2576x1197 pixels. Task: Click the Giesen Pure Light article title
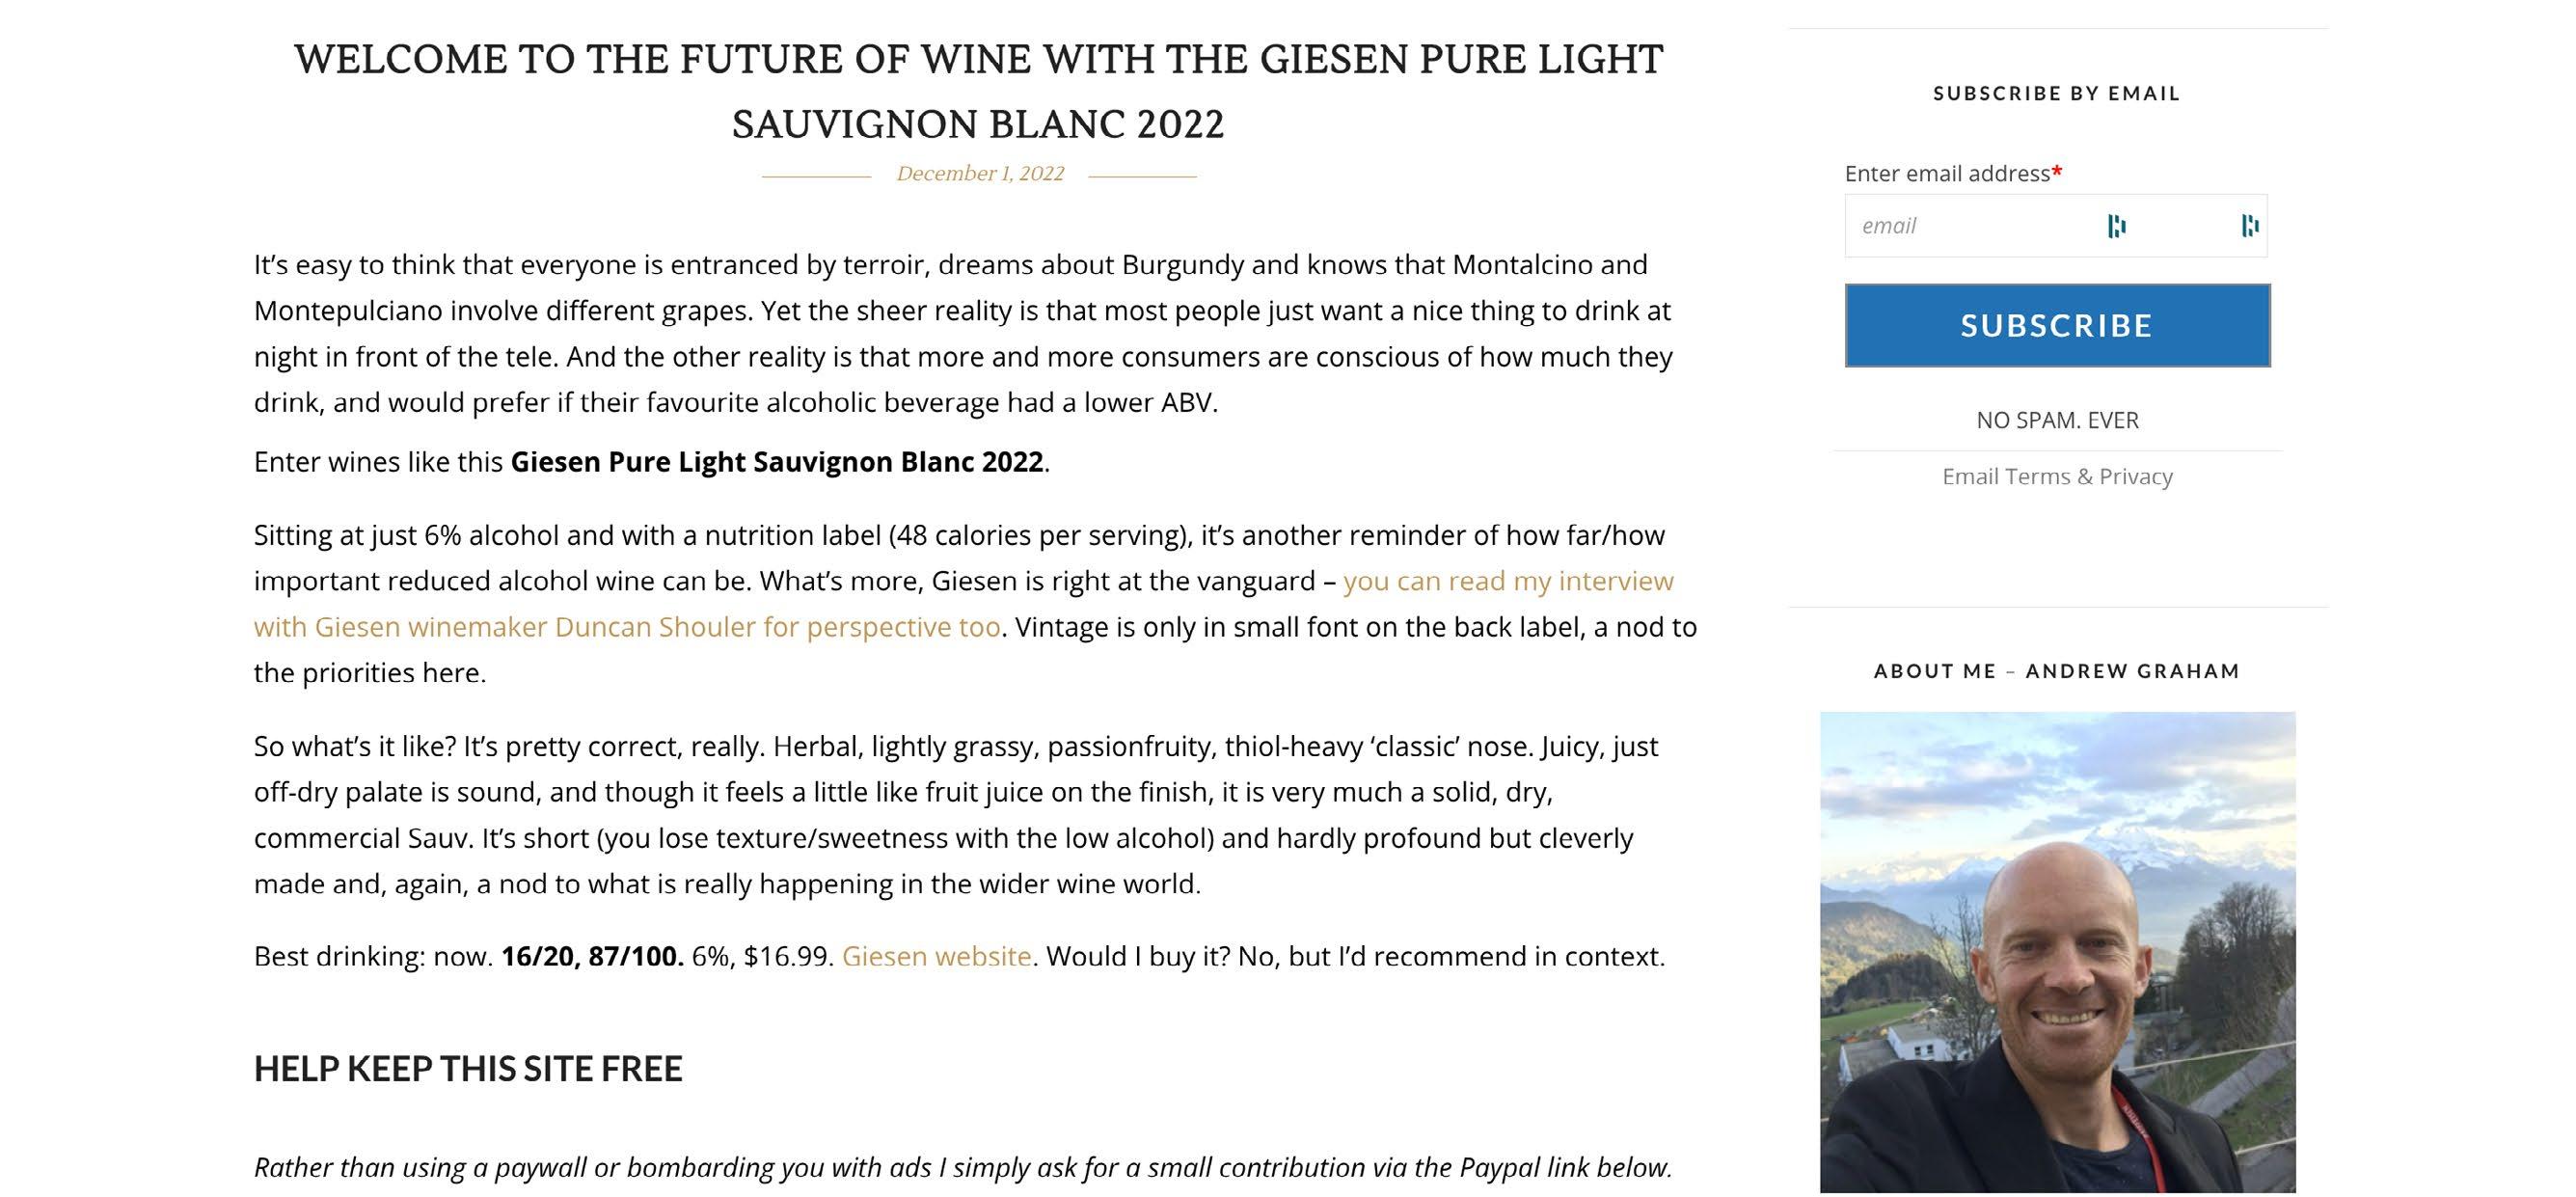978,91
